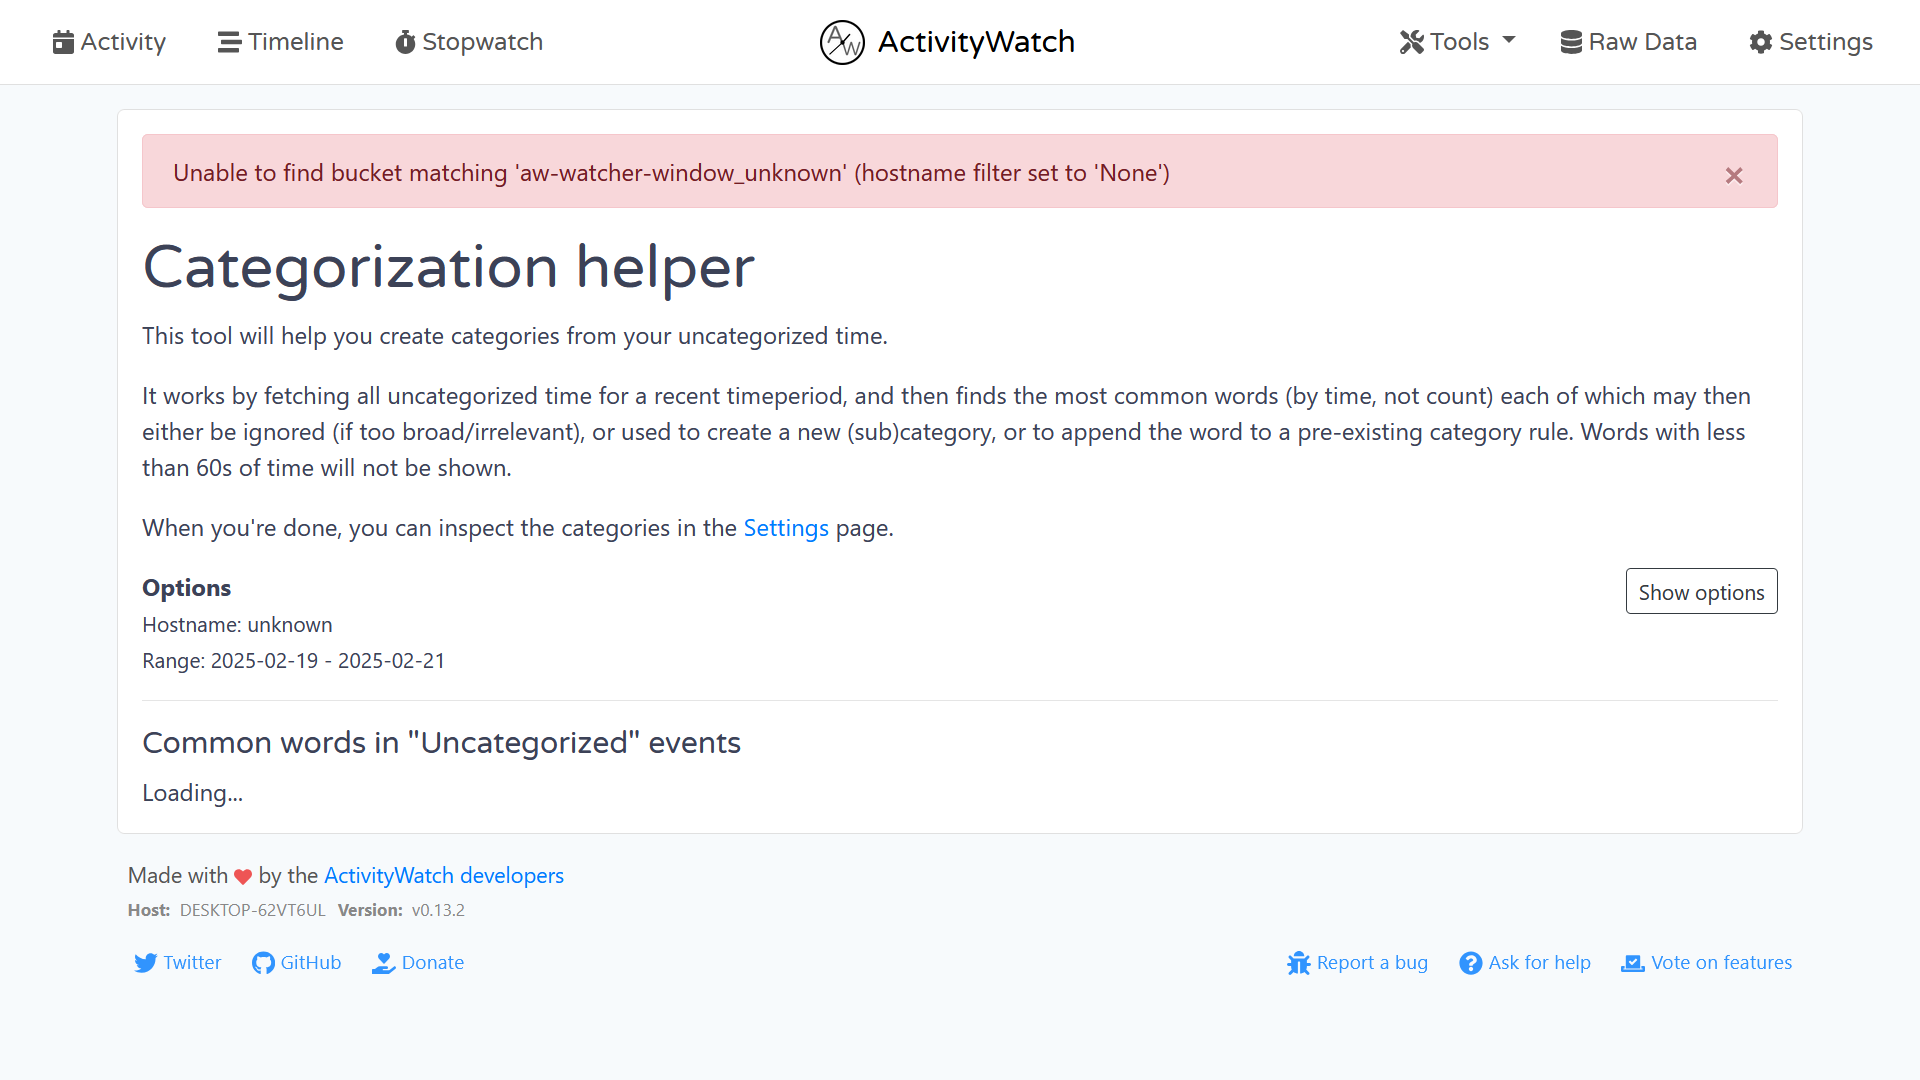Click the Show options button
This screenshot has height=1080, width=1920.
tap(1701, 592)
